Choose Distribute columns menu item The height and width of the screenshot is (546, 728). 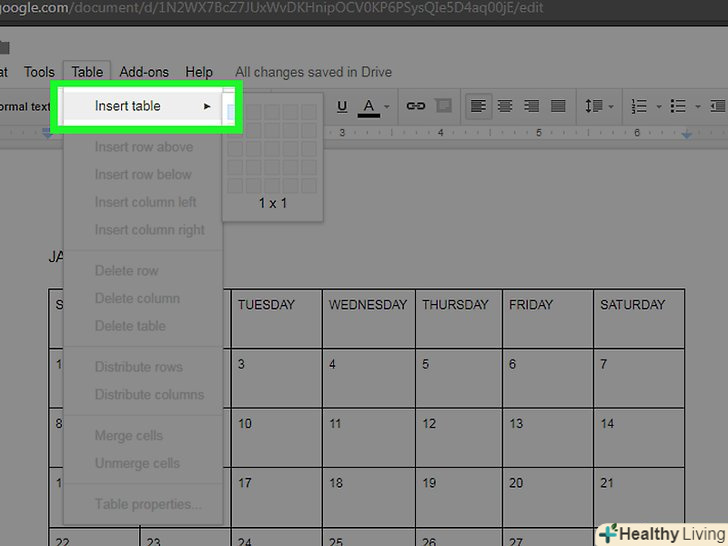coord(143,395)
